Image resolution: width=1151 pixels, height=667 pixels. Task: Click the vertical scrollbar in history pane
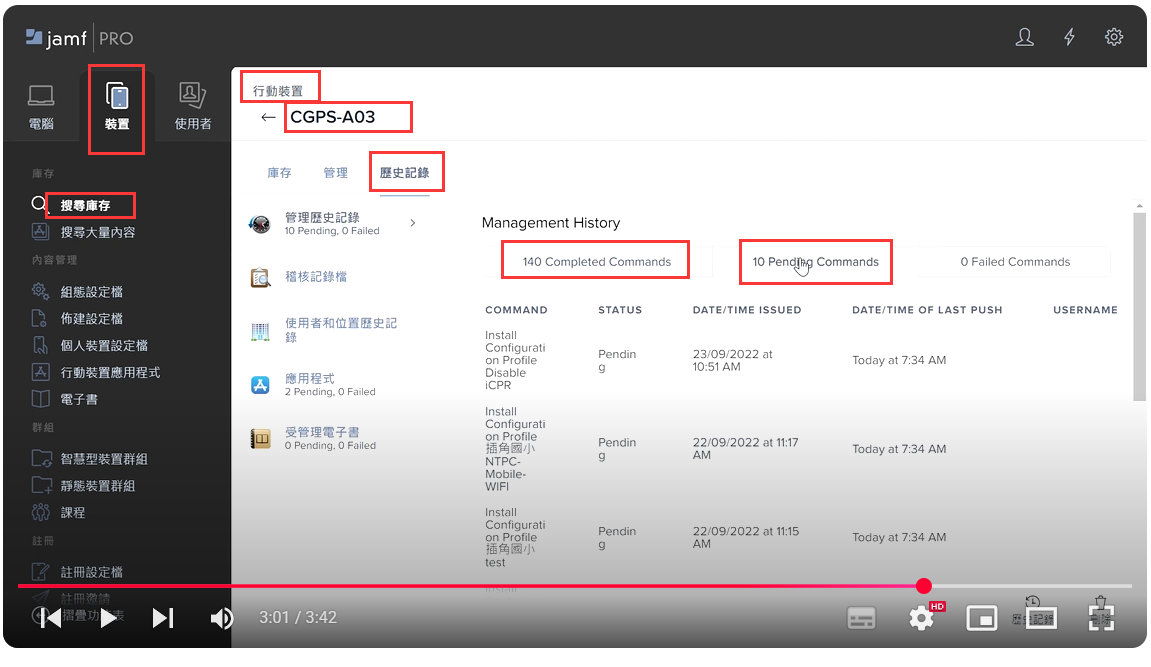pos(1139,307)
